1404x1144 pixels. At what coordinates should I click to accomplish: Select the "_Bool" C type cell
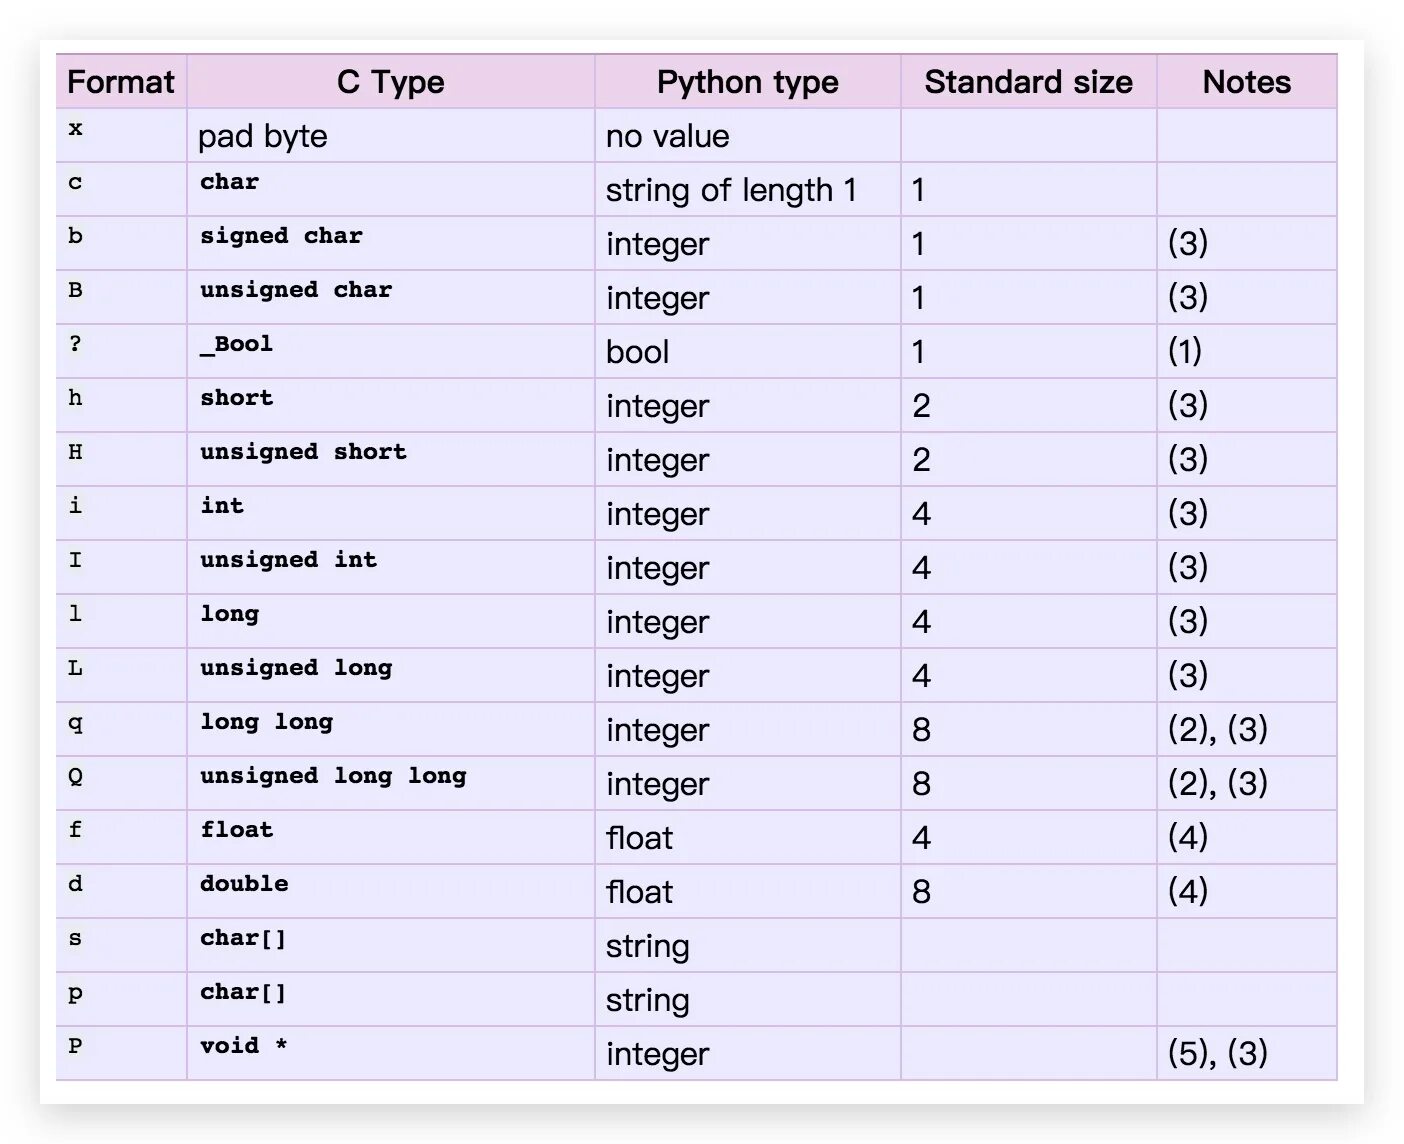click(x=237, y=344)
